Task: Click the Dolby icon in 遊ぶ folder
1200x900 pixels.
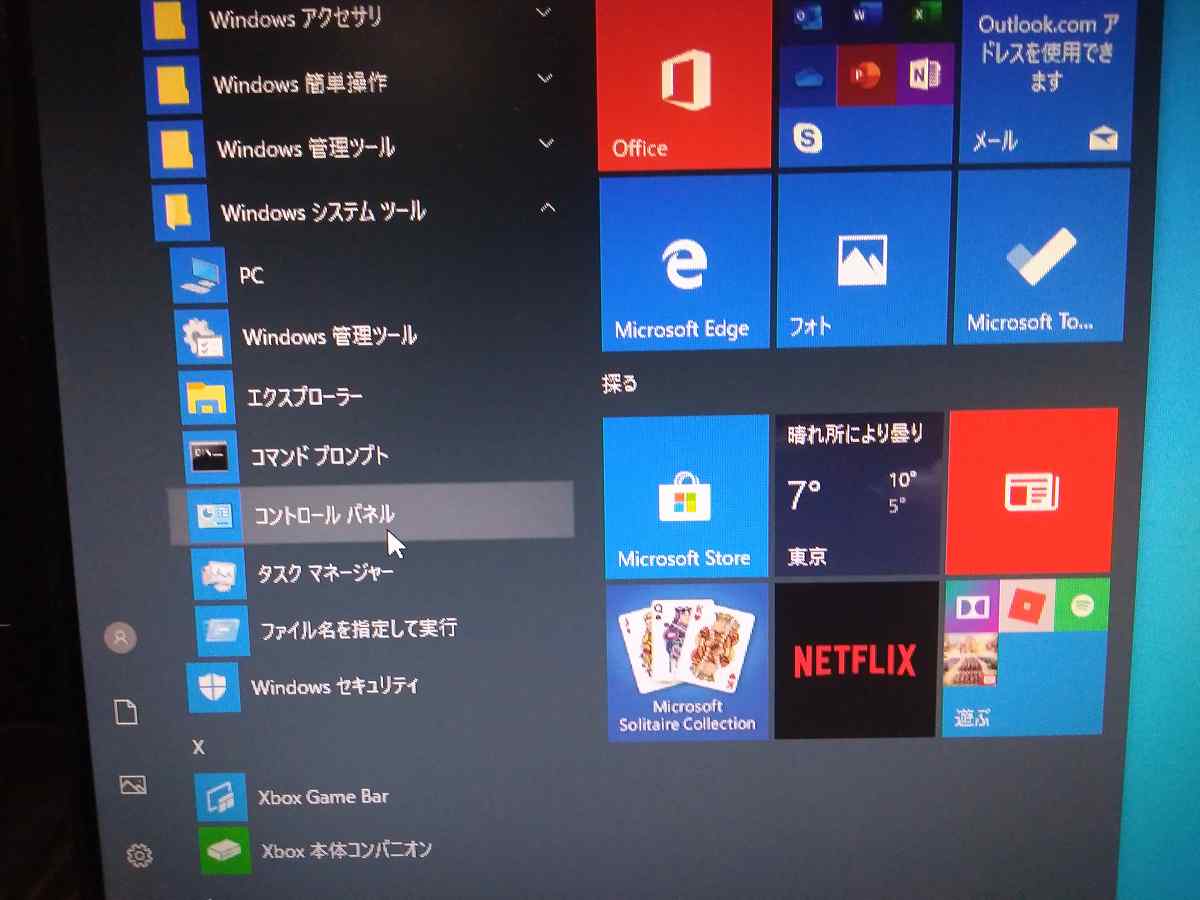Action: [972, 606]
